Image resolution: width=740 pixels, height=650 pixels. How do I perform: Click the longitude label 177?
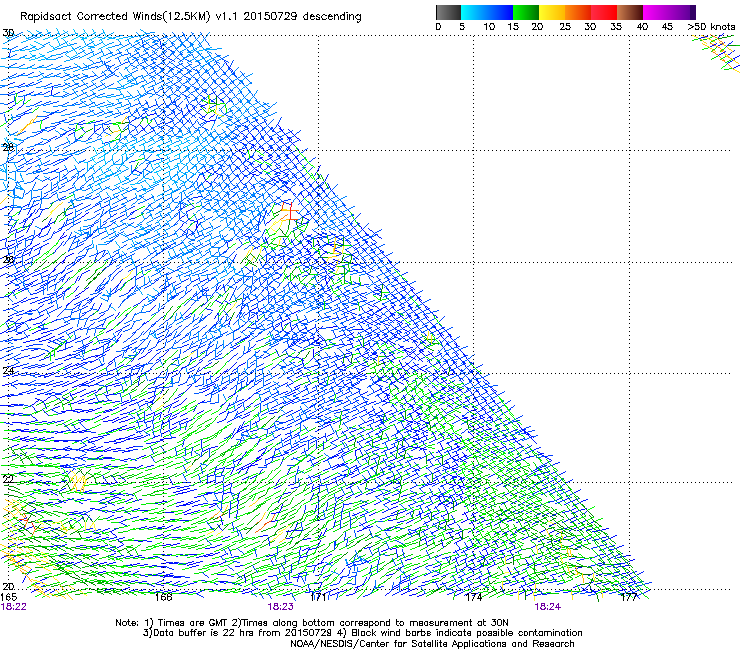tap(629, 597)
